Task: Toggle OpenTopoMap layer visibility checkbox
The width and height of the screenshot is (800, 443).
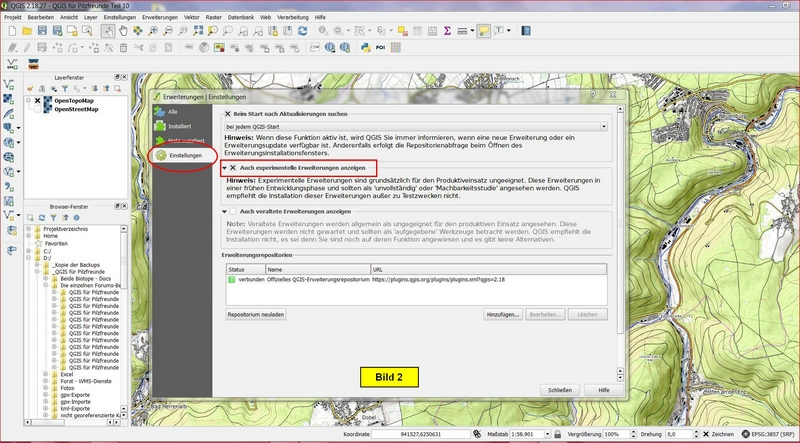Action: [38, 101]
